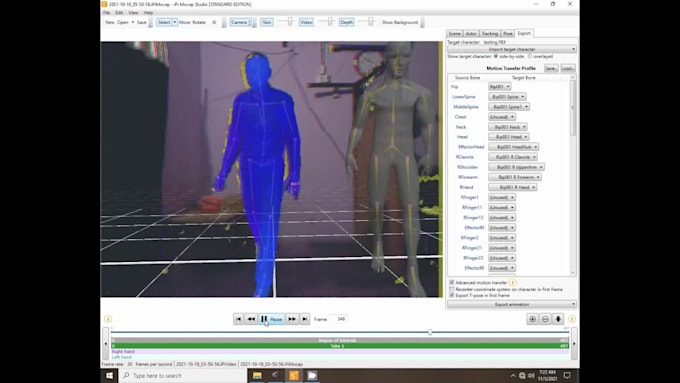
Task: Open the Neck target bone dropdown
Action: pyautogui.click(x=507, y=127)
